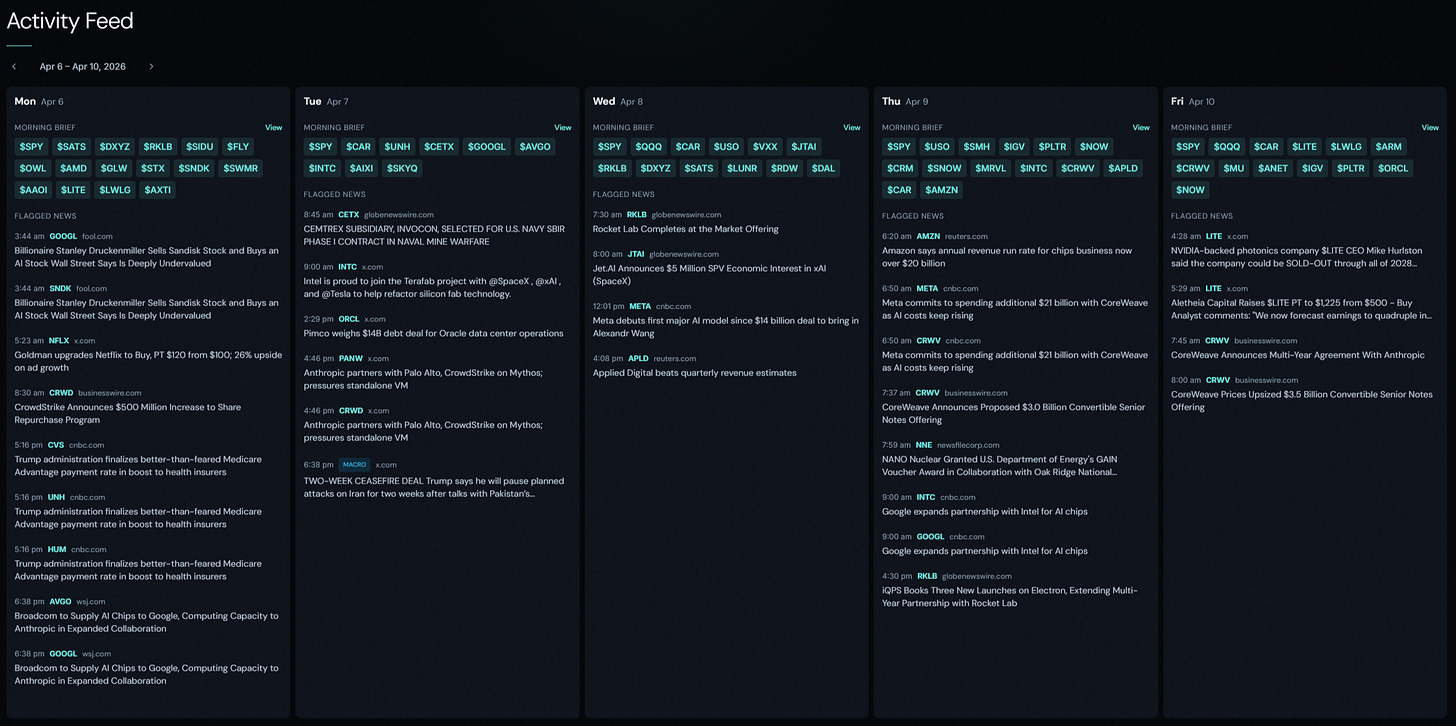Viewport: 1456px width, 726px height.
Task: Select the $JTAI chip in Wednesday's brief
Action: click(x=803, y=147)
